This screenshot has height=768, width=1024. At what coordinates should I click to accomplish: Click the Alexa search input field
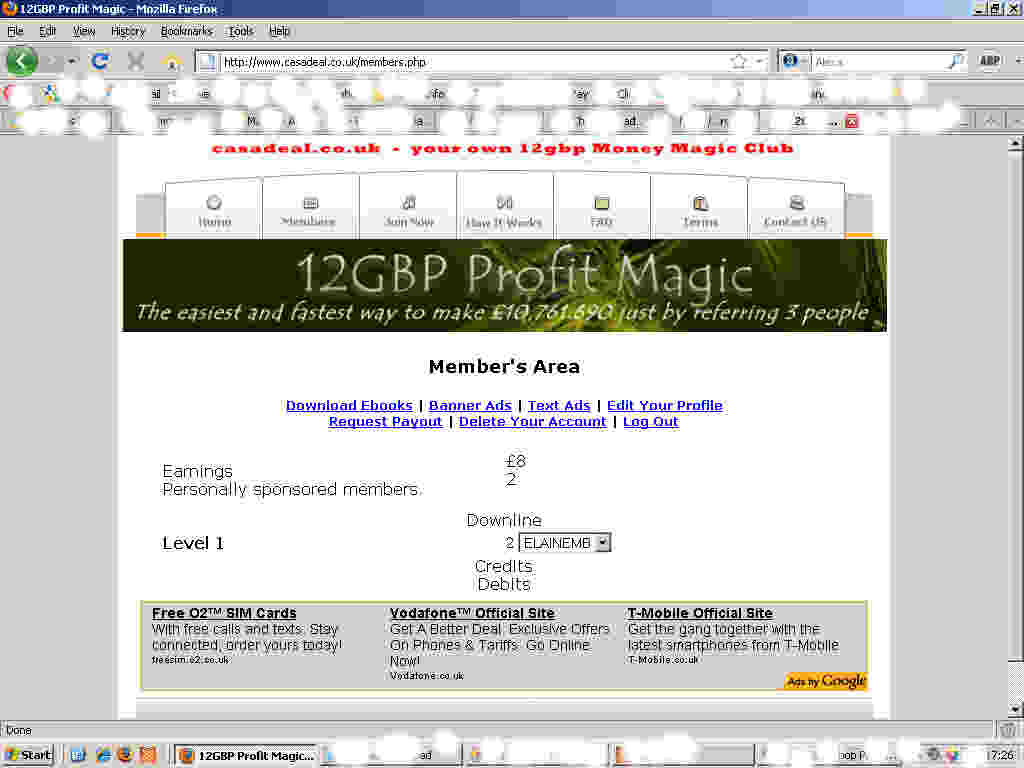coord(878,62)
